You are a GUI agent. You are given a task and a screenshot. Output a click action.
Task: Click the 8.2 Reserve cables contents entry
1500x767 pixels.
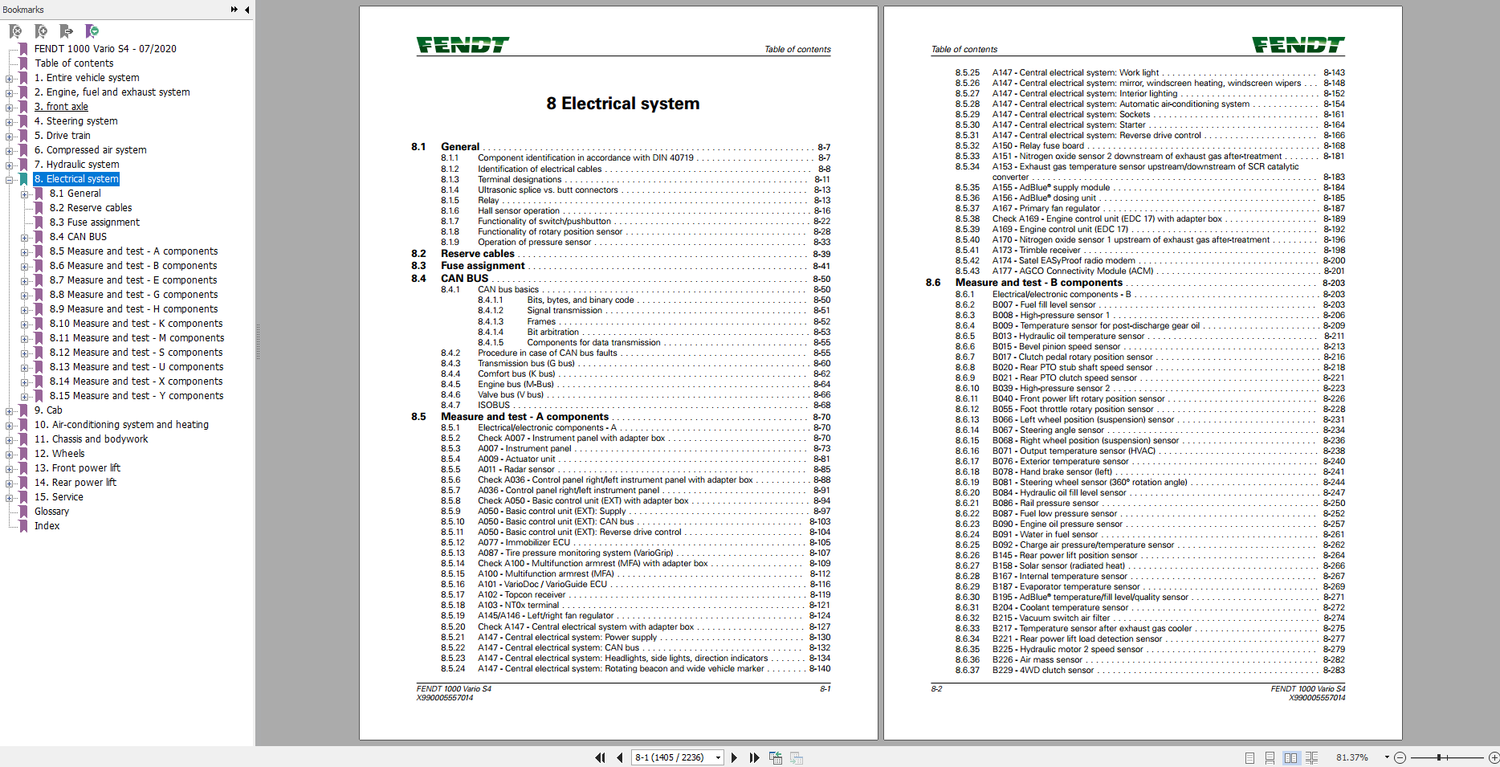point(620,254)
